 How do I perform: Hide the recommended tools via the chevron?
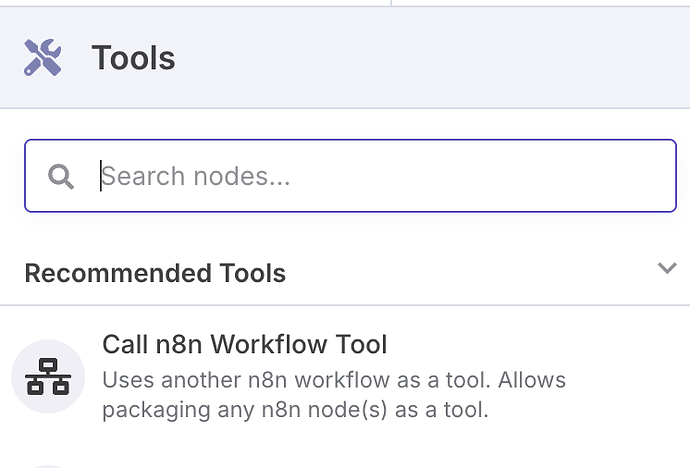point(667,268)
